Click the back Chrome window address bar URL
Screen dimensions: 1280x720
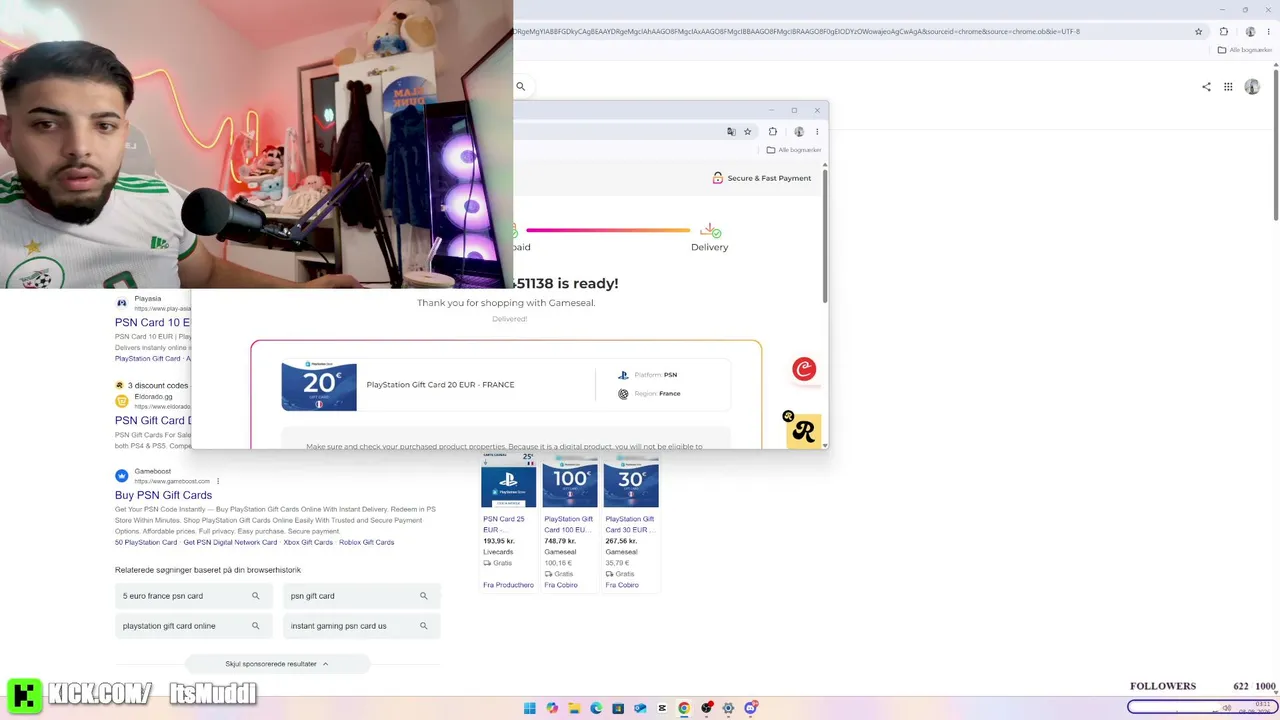(796, 31)
